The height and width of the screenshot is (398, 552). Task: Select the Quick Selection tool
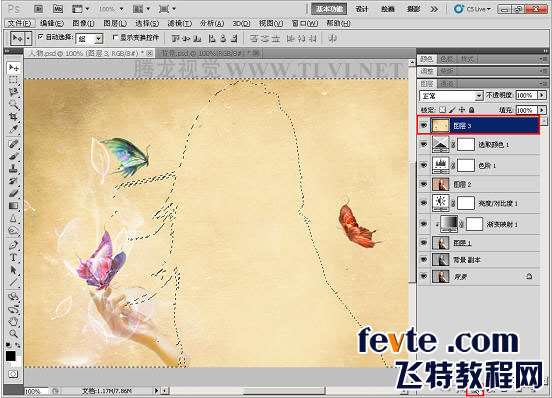pos(13,105)
